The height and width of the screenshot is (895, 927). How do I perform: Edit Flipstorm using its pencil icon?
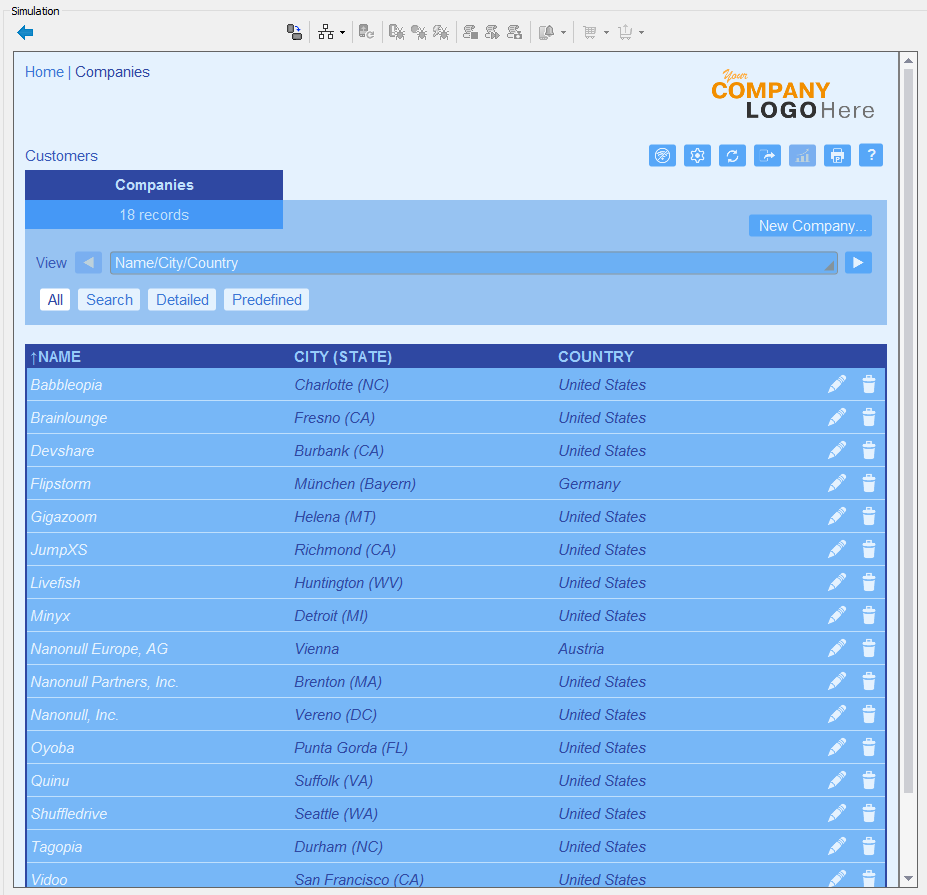click(836, 483)
